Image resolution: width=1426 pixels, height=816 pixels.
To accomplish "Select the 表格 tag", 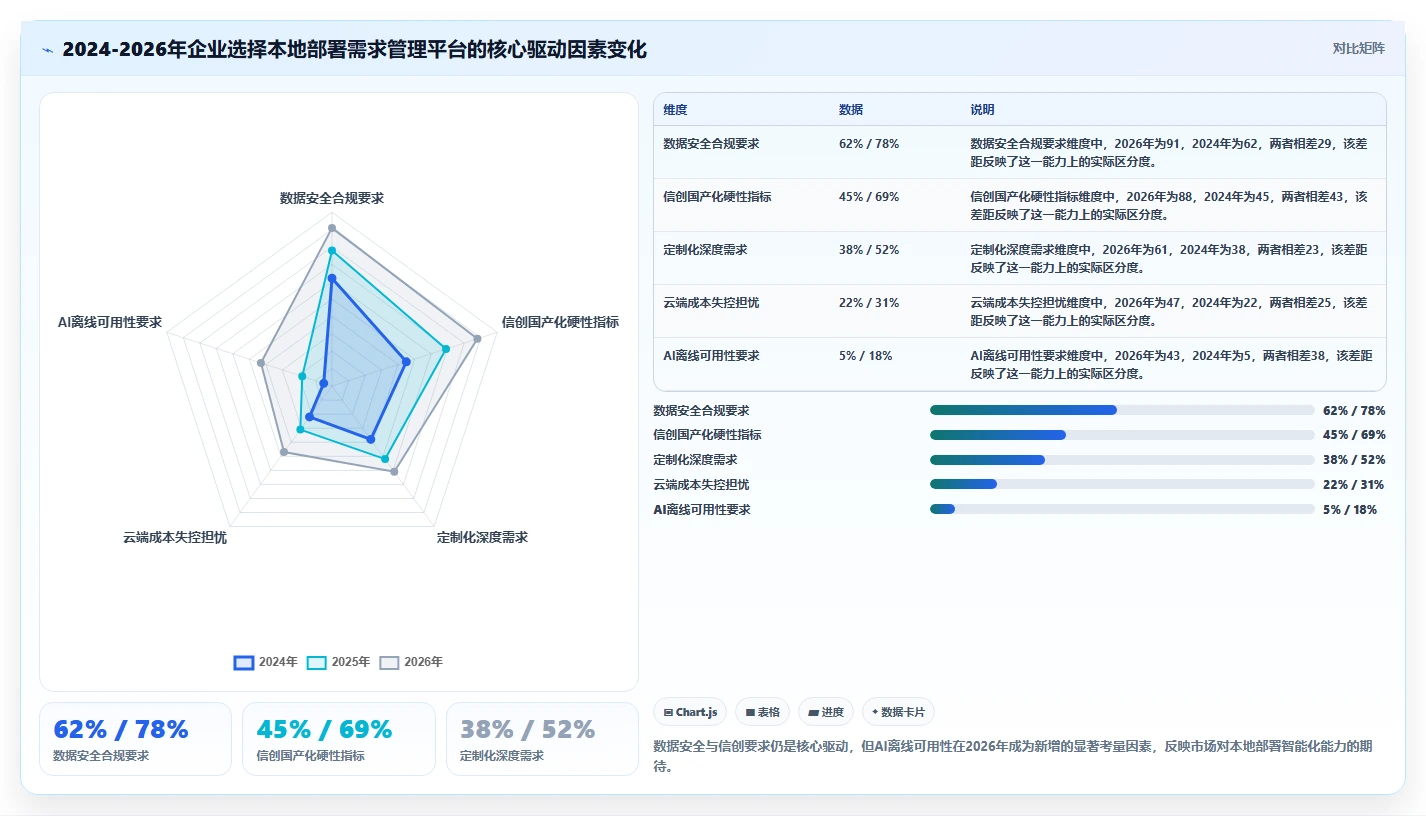I will tap(762, 712).
